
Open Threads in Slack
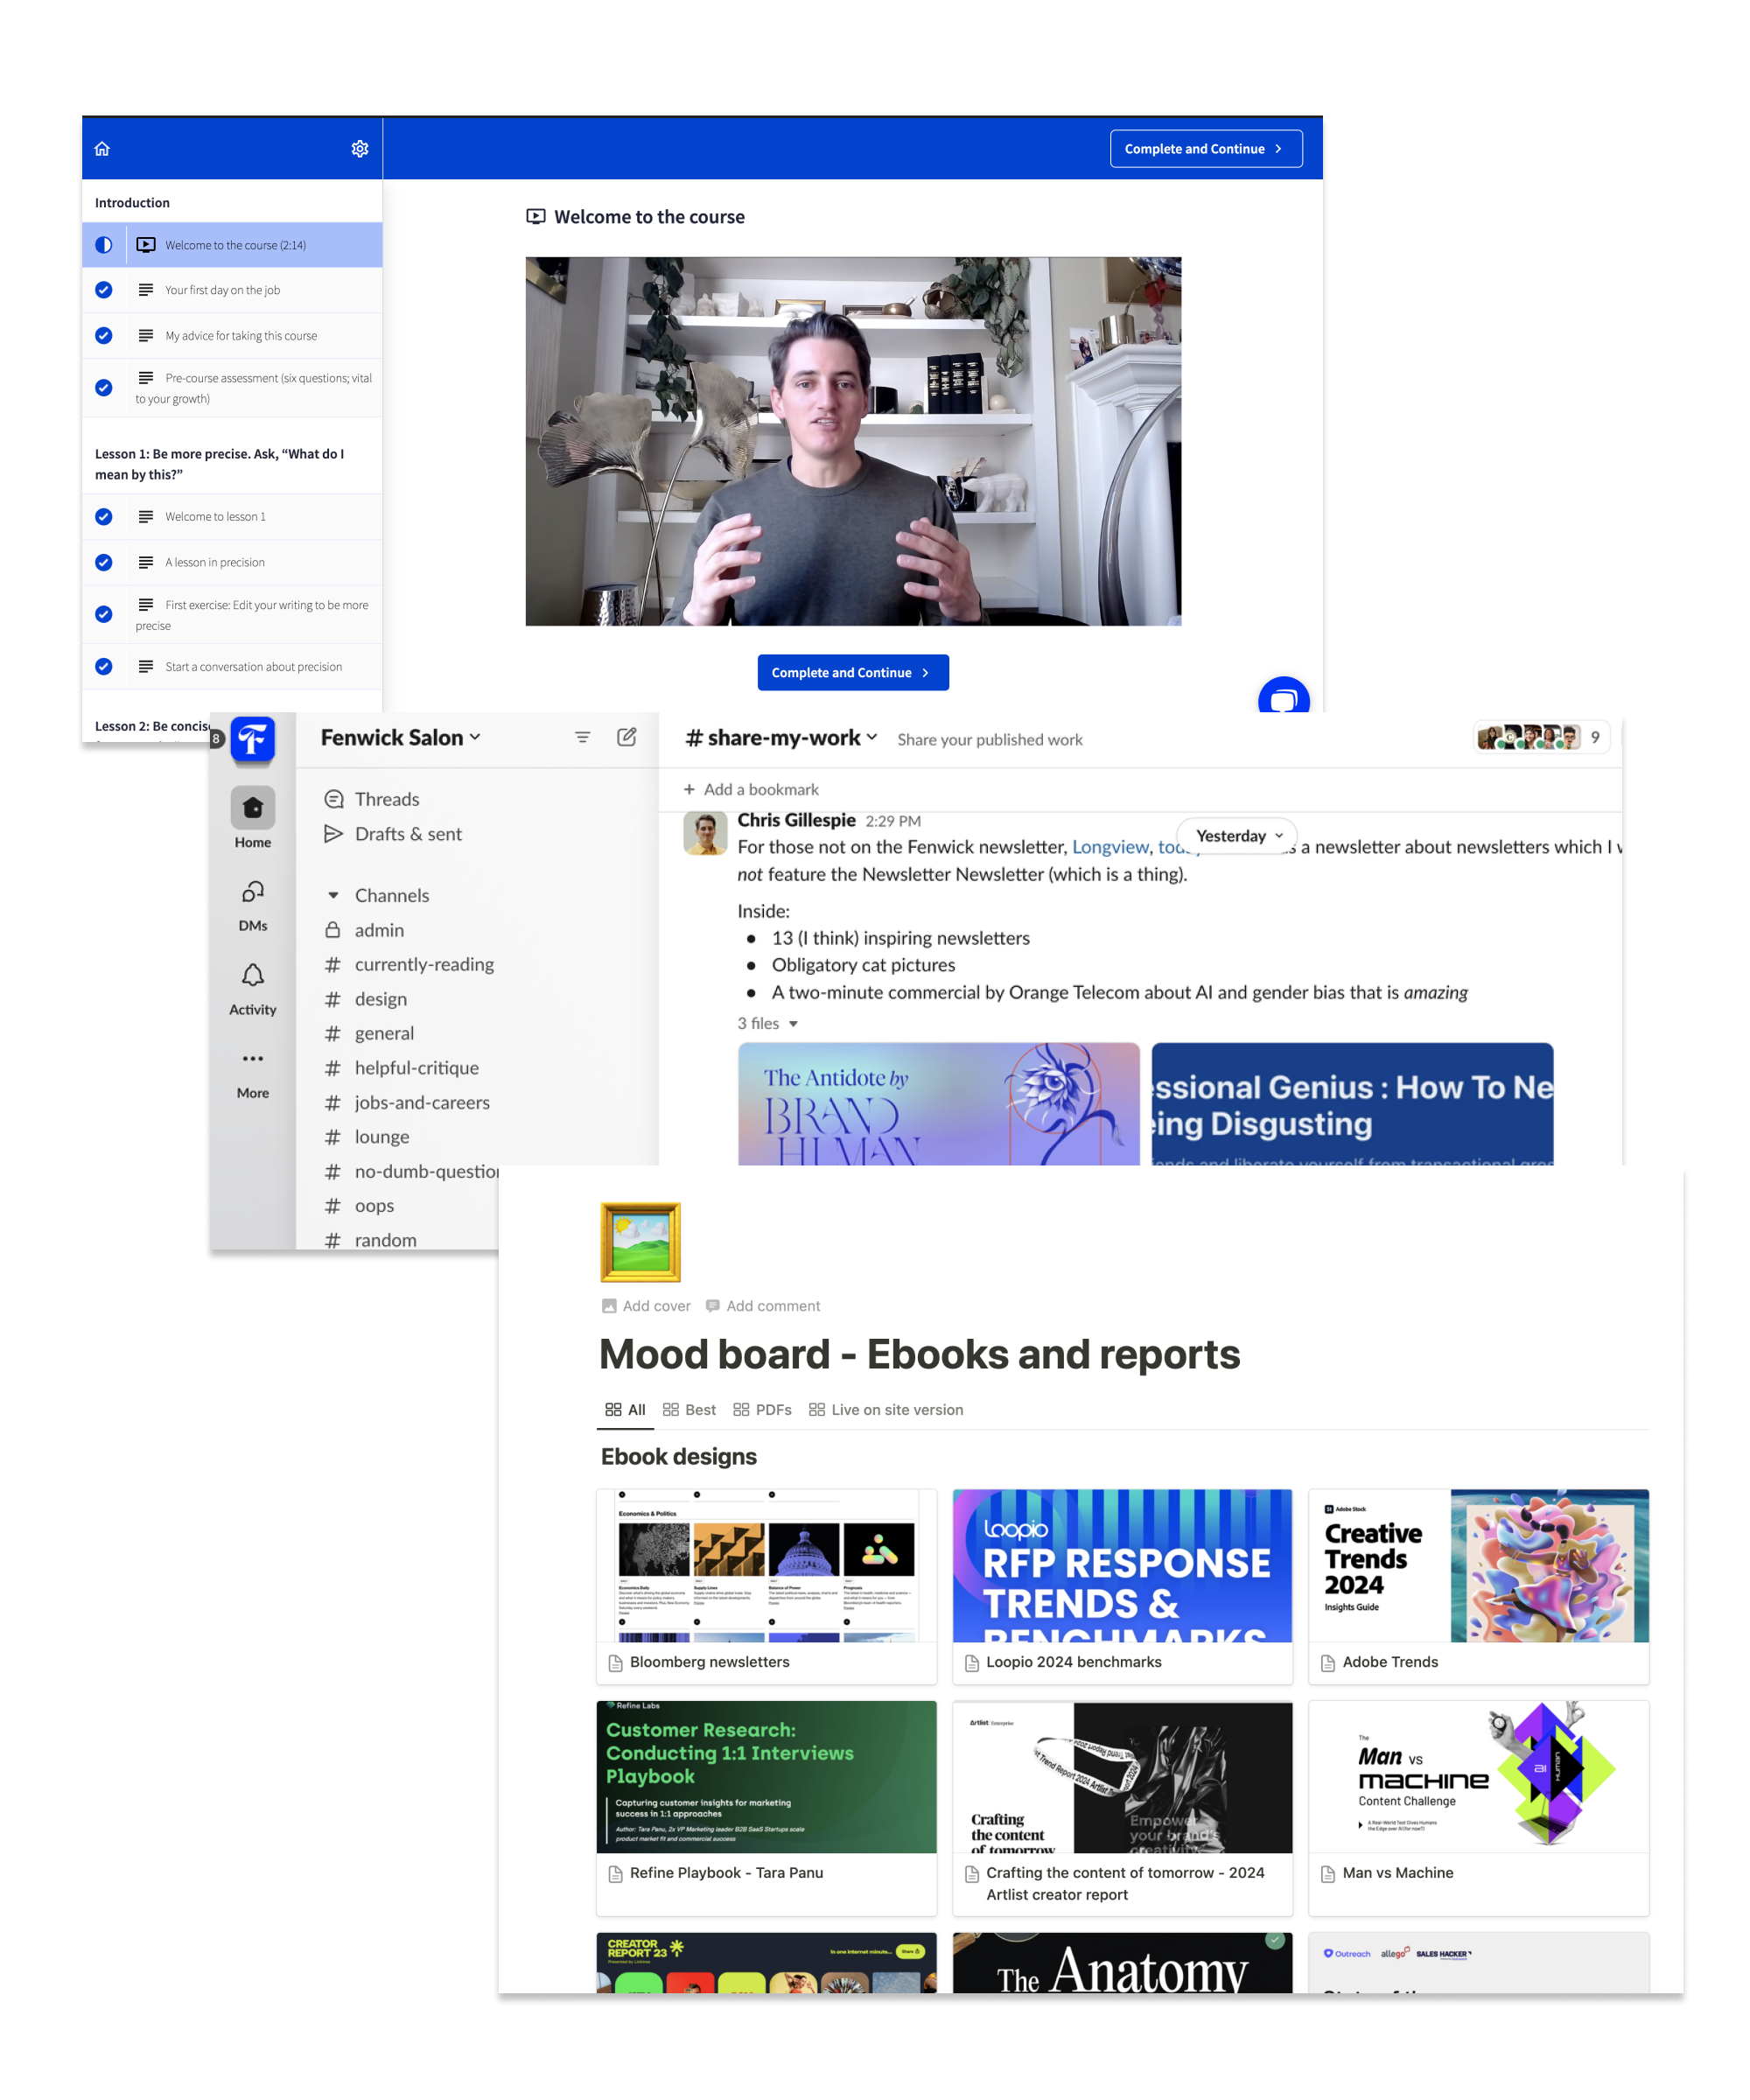[x=372, y=800]
